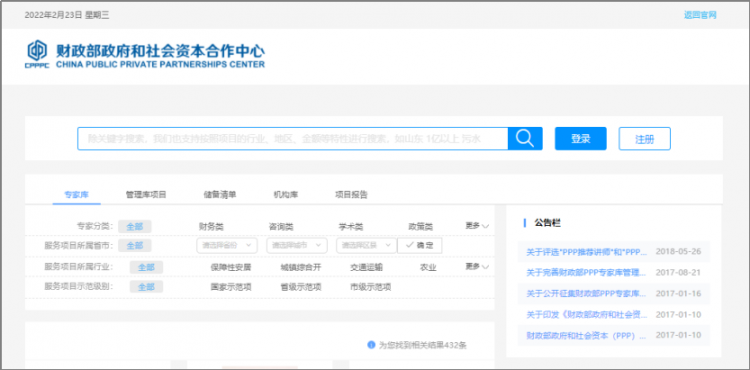Viewport: 750px width, 370px height.
Task: Click the date 2017-08-21 in 公告栏
Action: [678, 272]
